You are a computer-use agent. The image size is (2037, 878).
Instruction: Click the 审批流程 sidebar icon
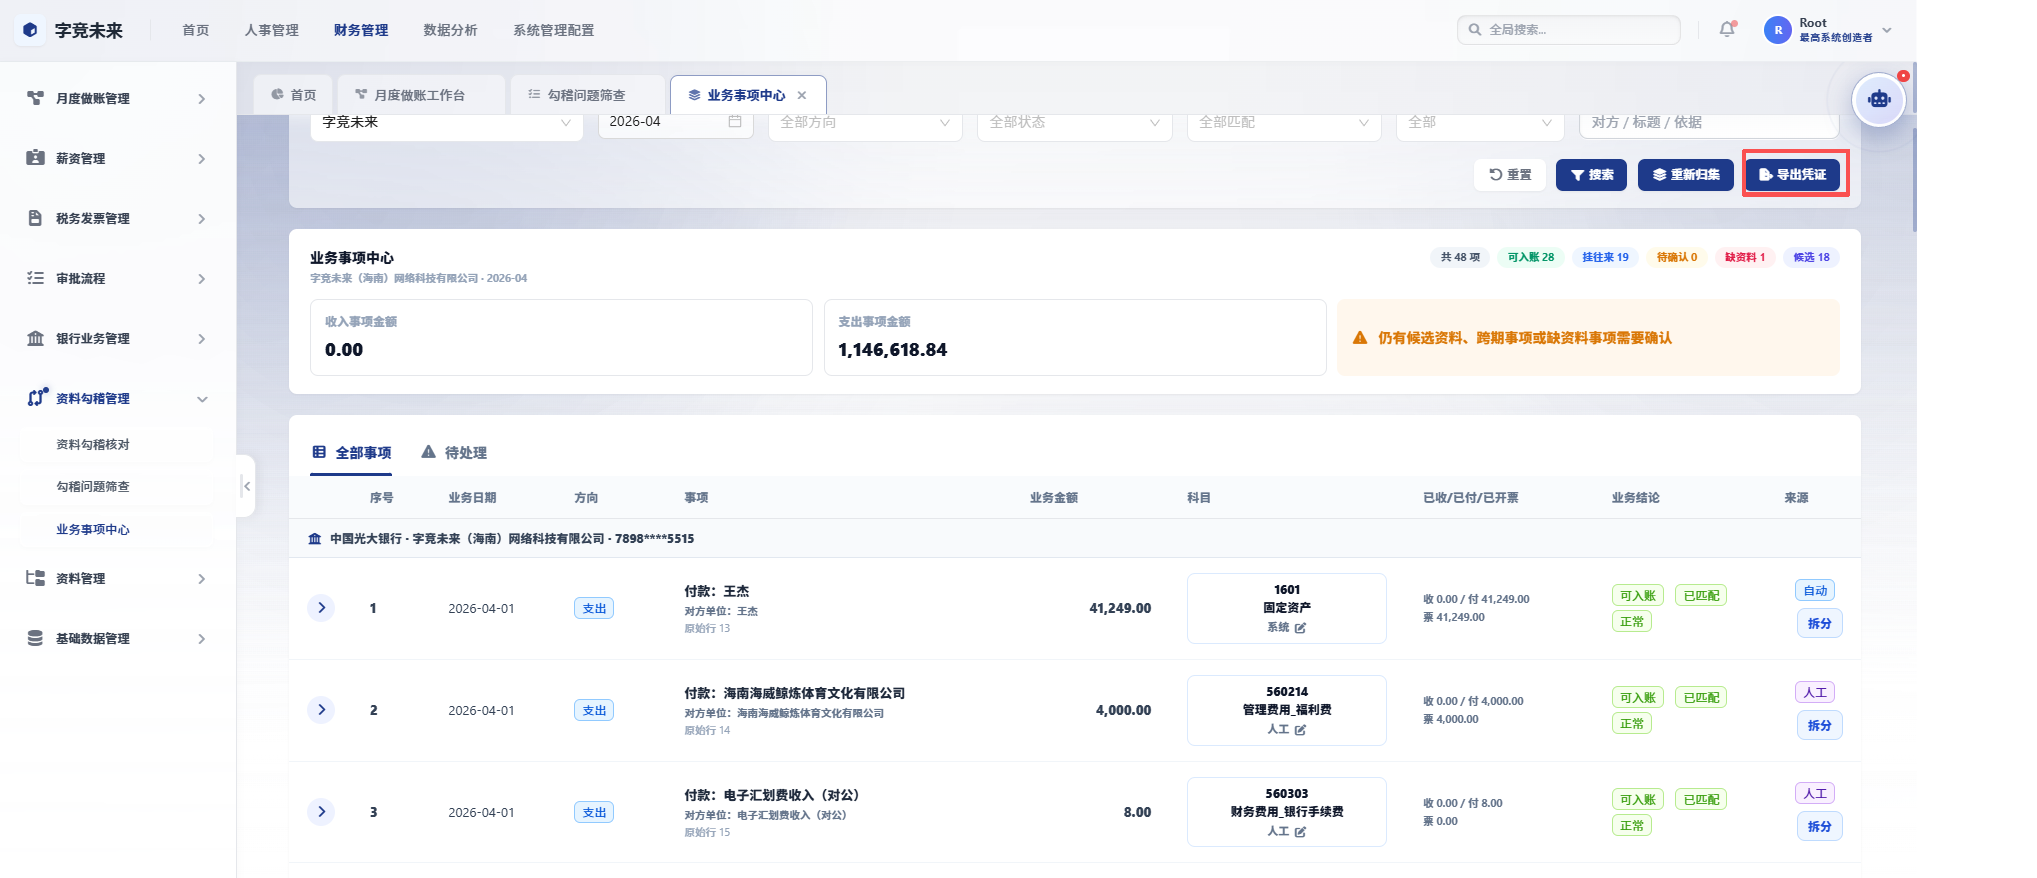pyautogui.click(x=35, y=278)
